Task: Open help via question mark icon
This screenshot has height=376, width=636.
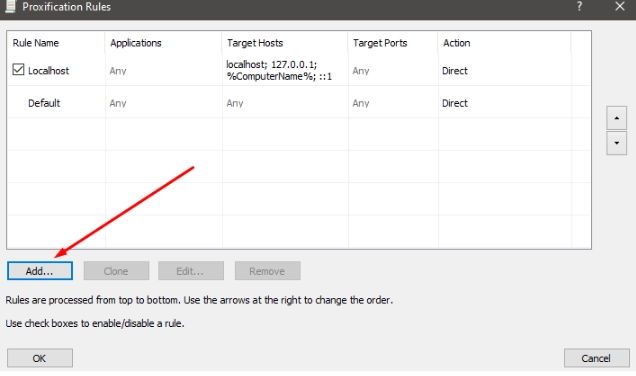Action: pyautogui.click(x=579, y=6)
